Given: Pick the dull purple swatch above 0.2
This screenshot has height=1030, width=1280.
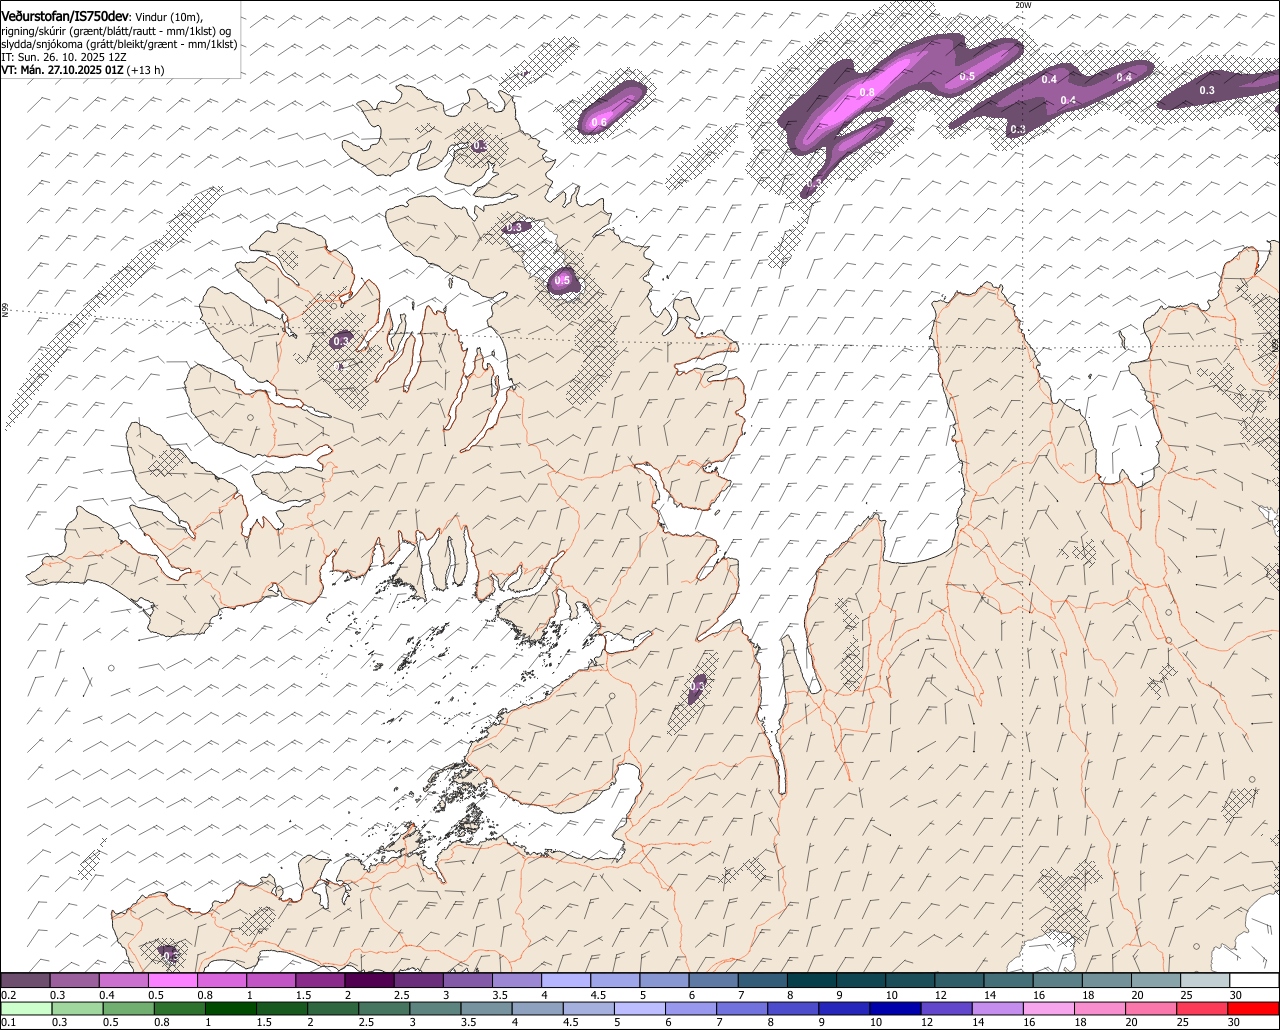Looking at the screenshot, I should coord(25,981).
